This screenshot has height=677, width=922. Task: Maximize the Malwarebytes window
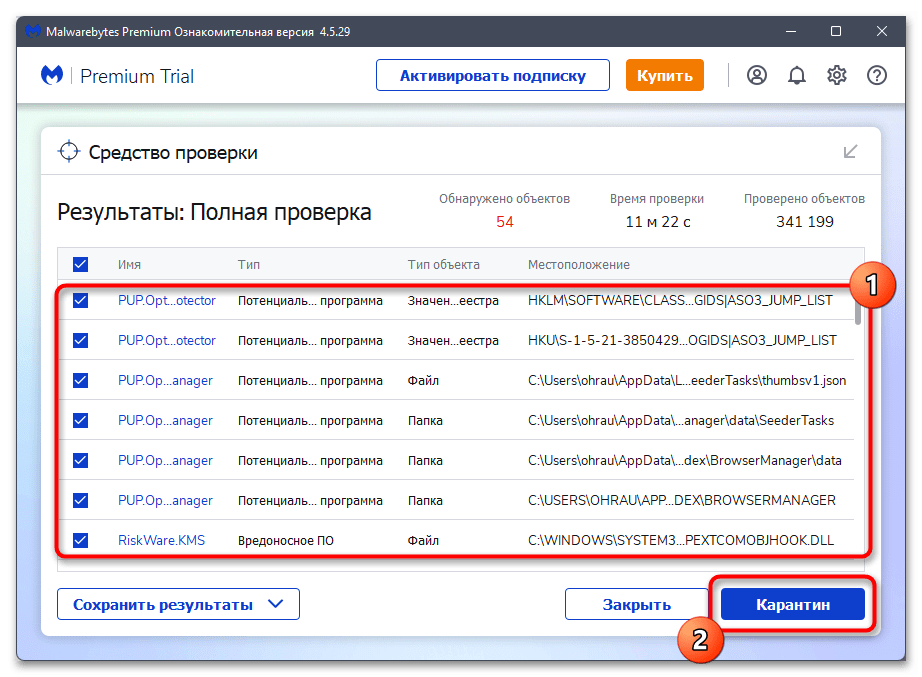tap(836, 31)
